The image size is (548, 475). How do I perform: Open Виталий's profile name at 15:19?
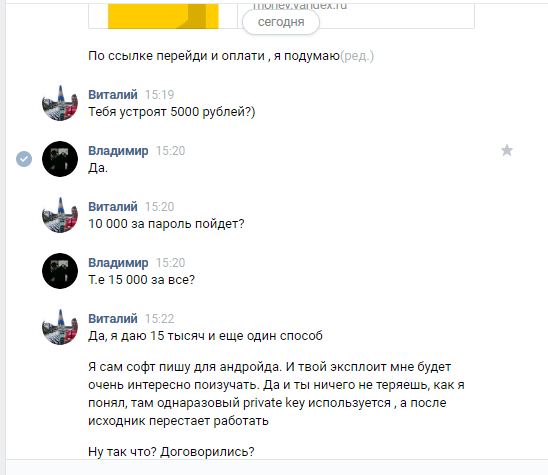(x=113, y=95)
